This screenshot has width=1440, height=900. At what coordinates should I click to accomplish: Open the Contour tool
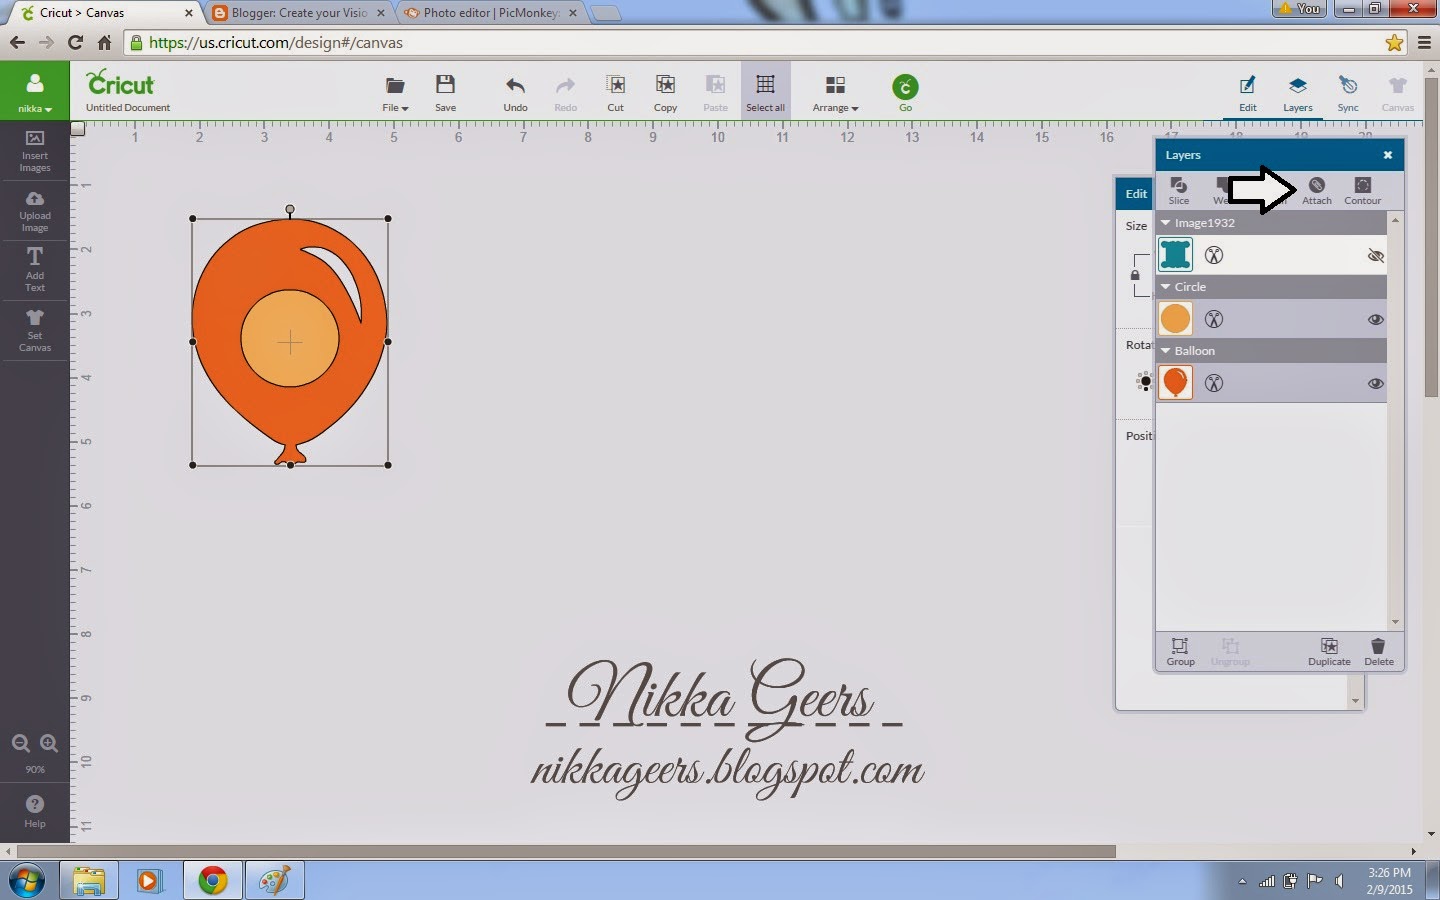pos(1361,191)
